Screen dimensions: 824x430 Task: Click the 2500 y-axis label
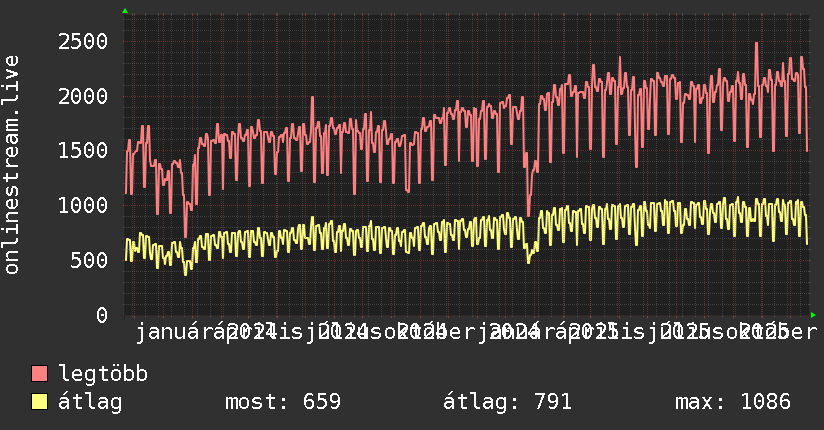(83, 42)
